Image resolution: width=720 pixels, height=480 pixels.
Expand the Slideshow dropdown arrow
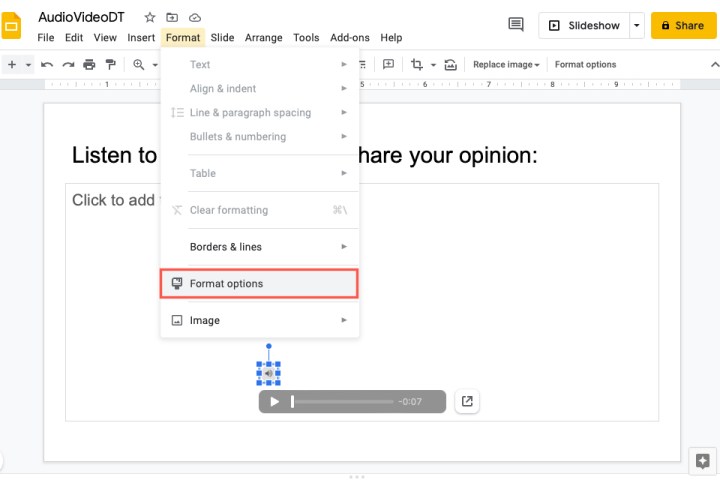637,25
